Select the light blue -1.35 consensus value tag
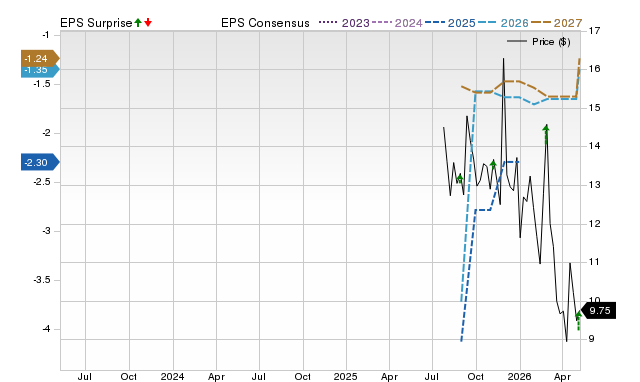 point(40,71)
